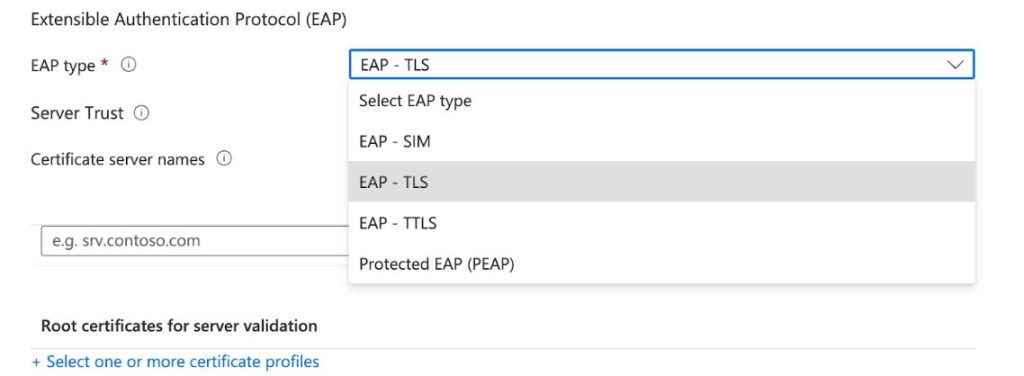Select EAP - TTLS from the dropdown list
The height and width of the screenshot is (376, 1024).
click(662, 223)
